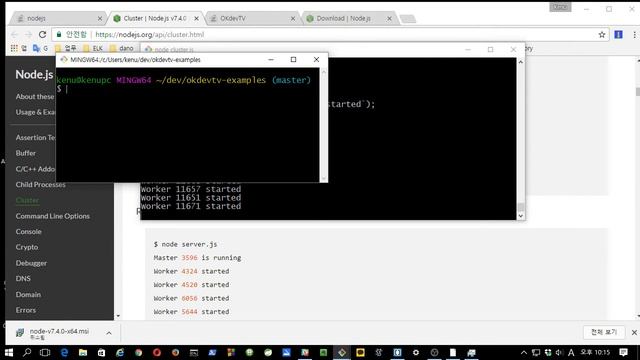Open Windows search from taskbar

pyautogui.click(x=27, y=352)
